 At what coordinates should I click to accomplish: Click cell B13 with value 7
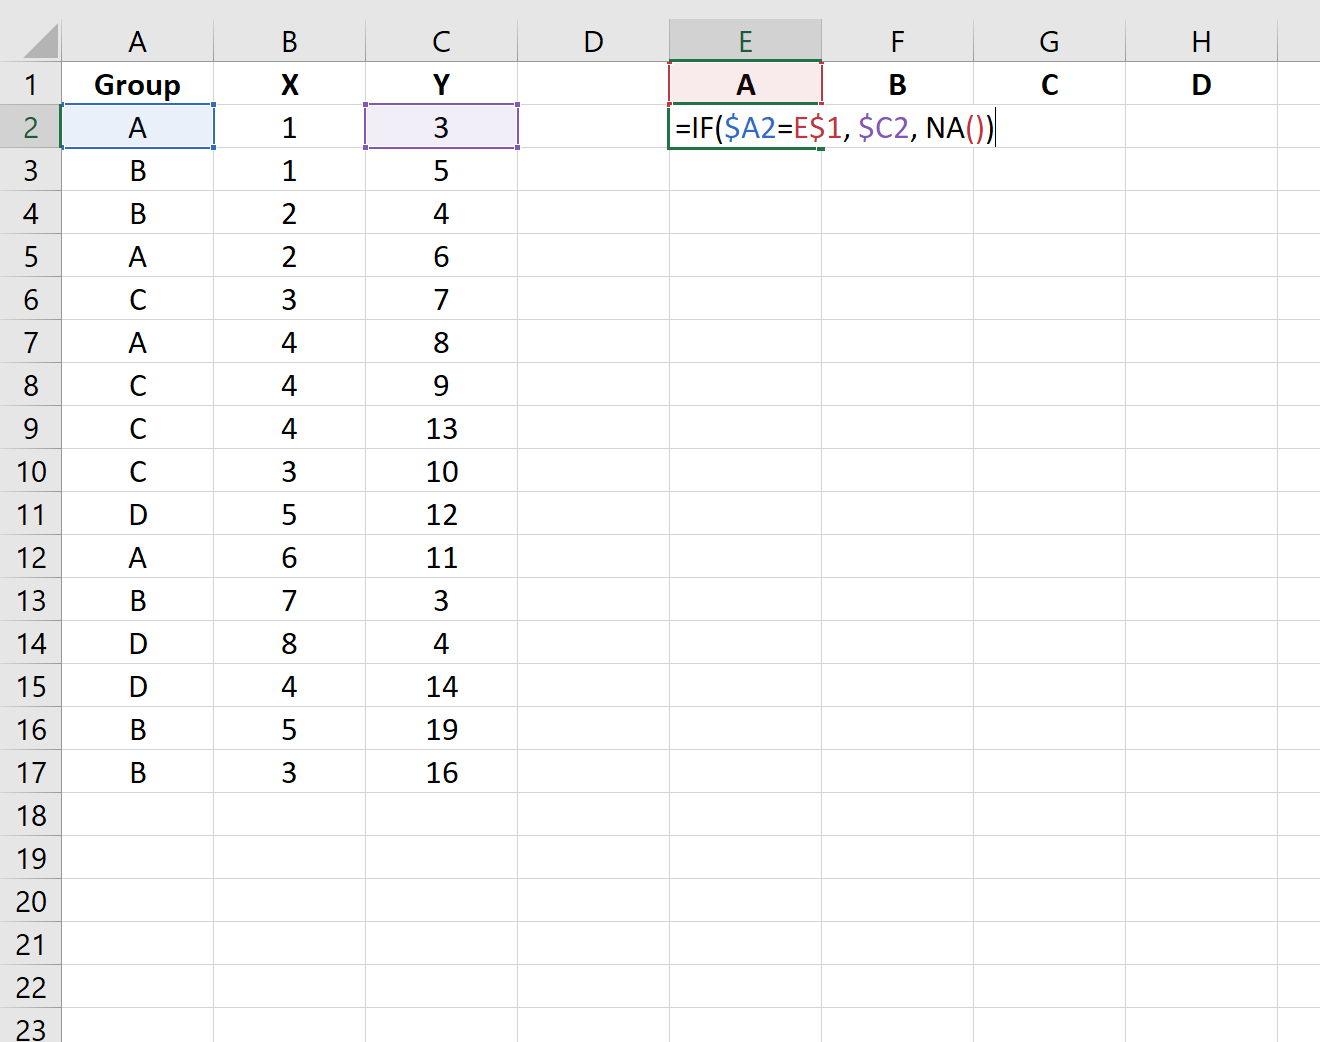[289, 600]
